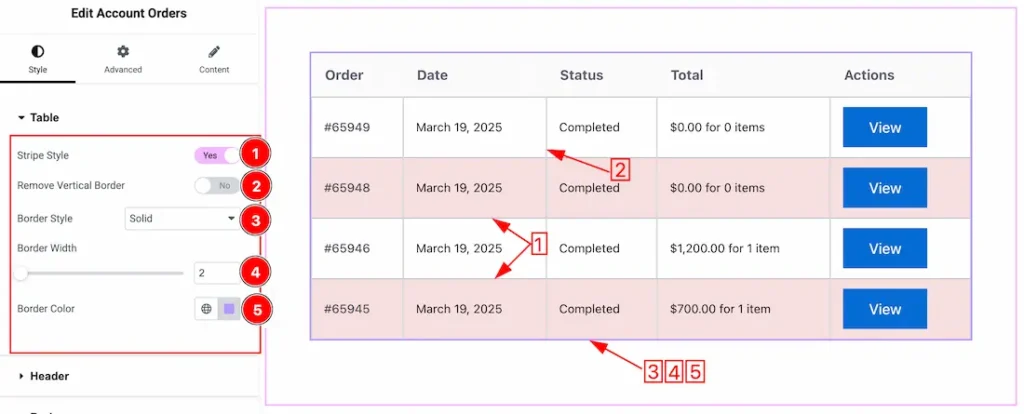Click the Style tab half-circle icon
The image size is (1024, 414).
pos(38,52)
